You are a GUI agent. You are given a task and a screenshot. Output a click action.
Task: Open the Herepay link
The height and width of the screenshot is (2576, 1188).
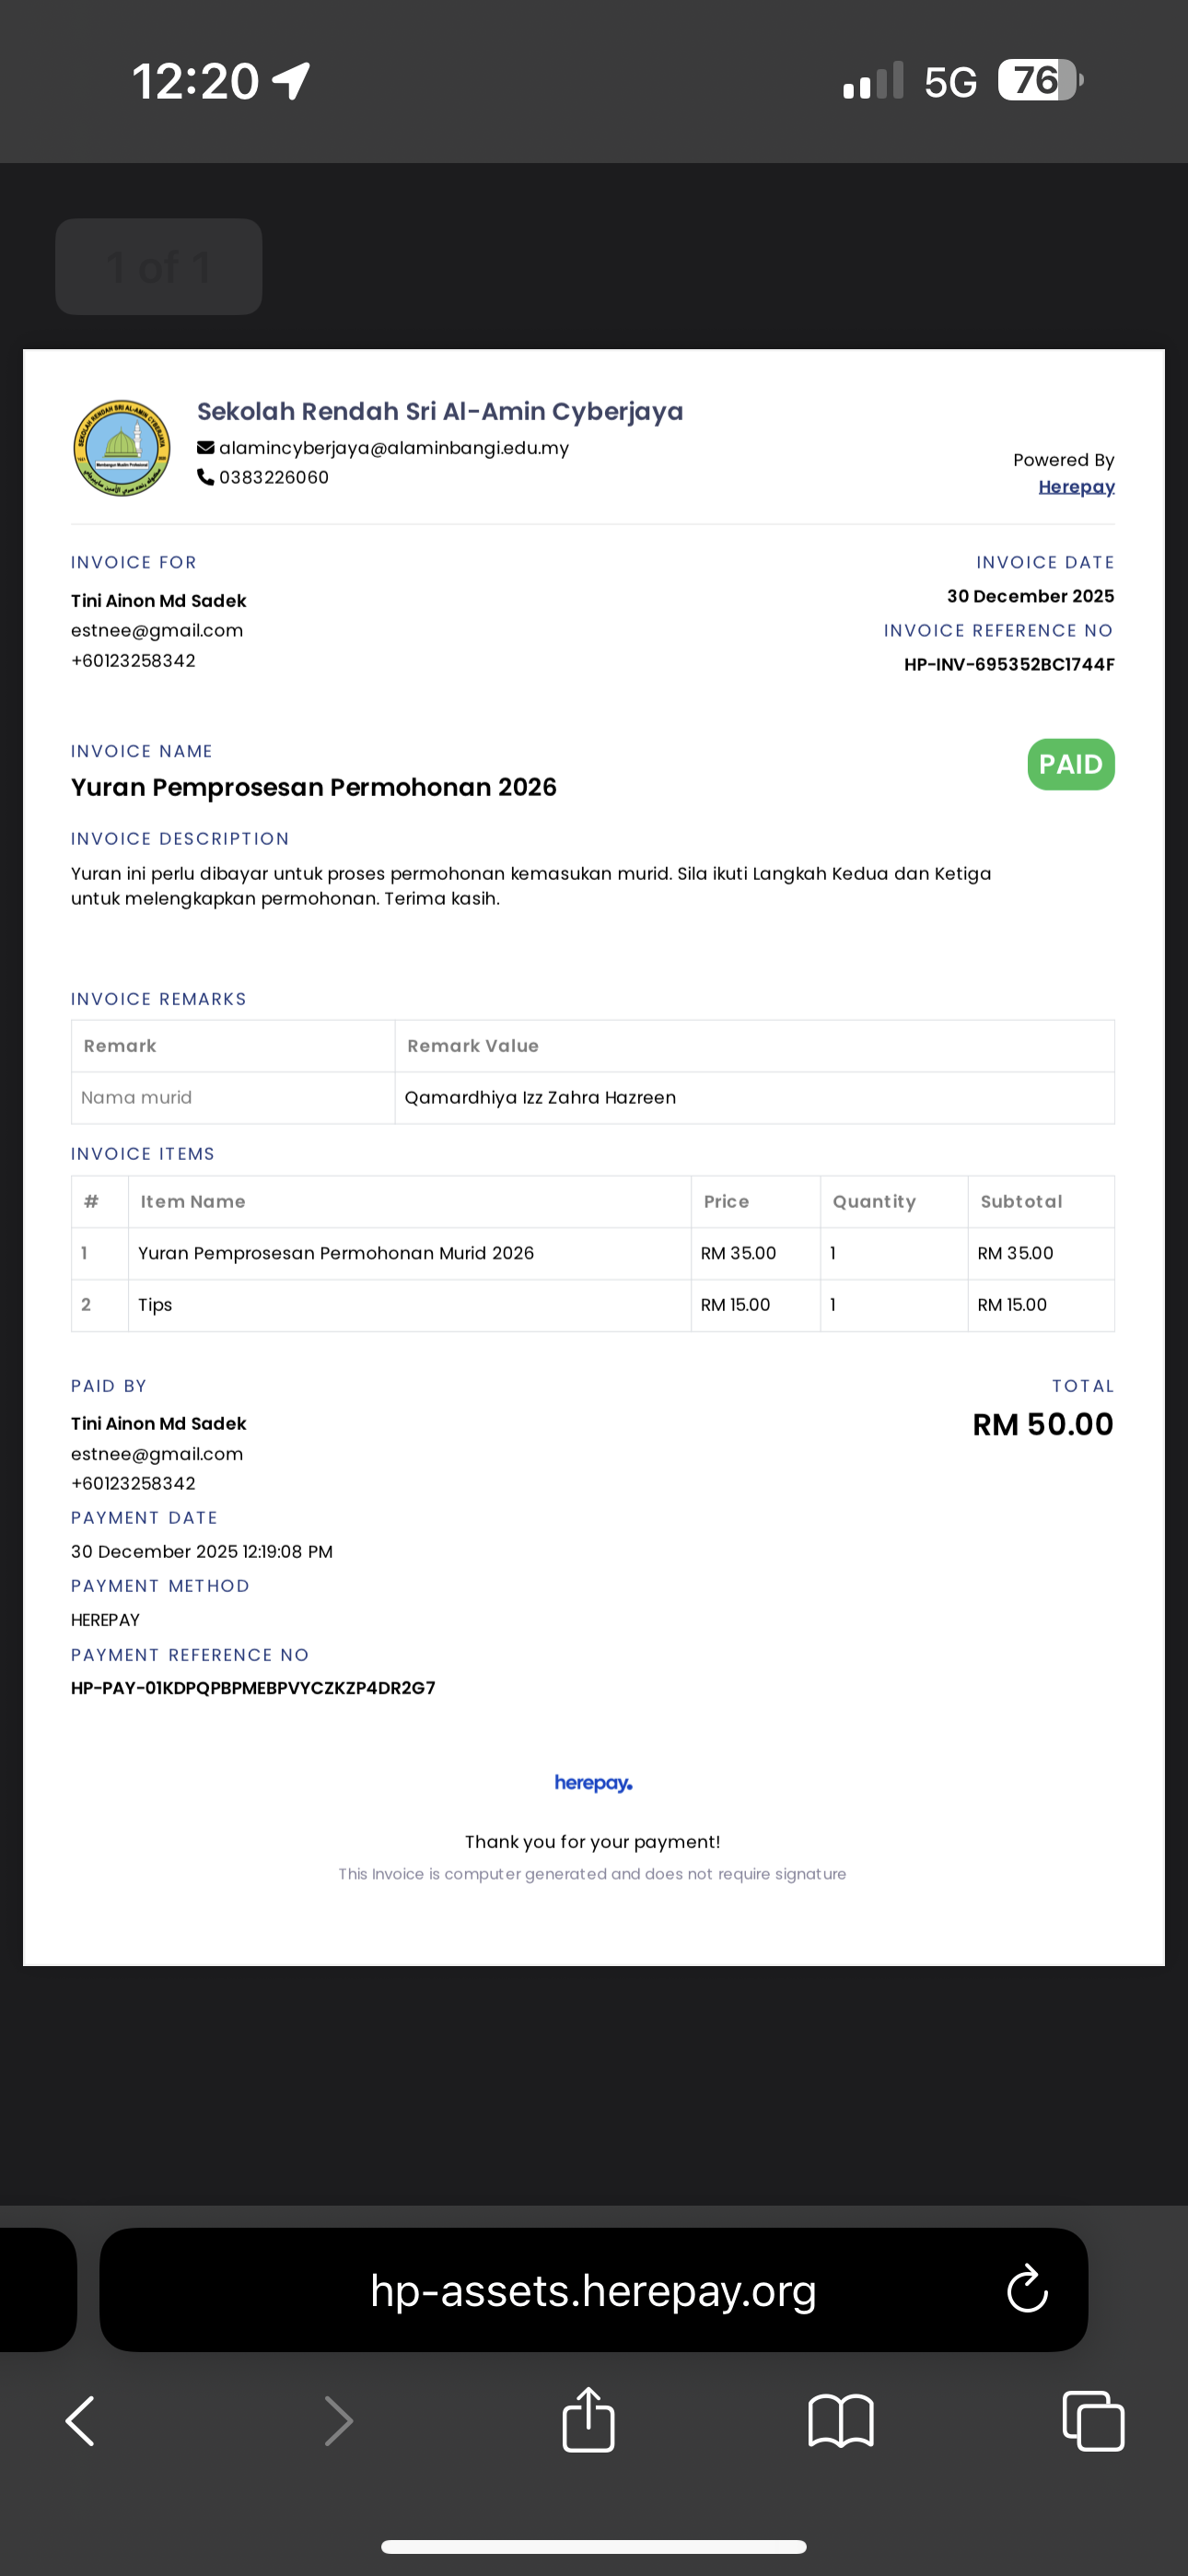click(1076, 487)
